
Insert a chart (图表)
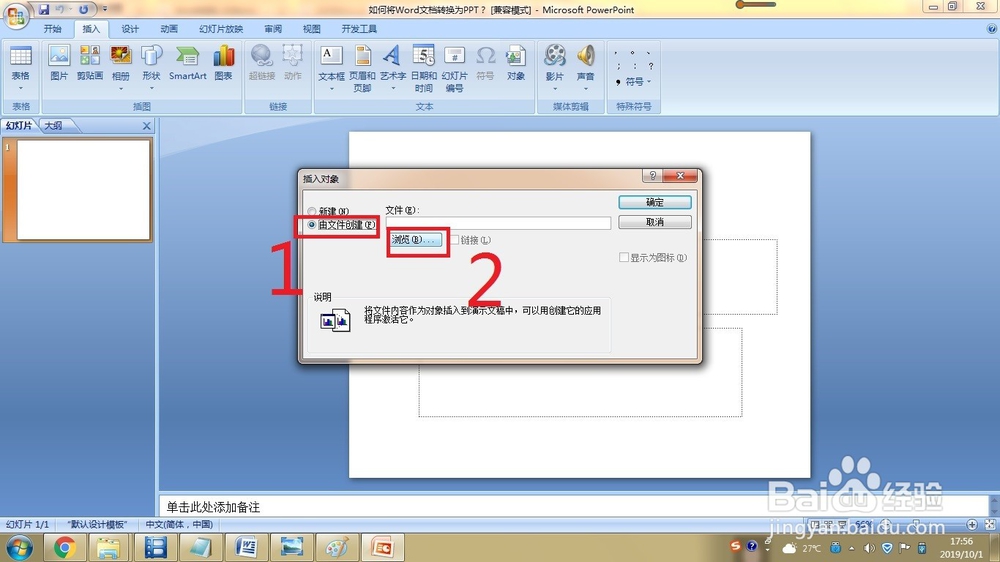point(224,63)
